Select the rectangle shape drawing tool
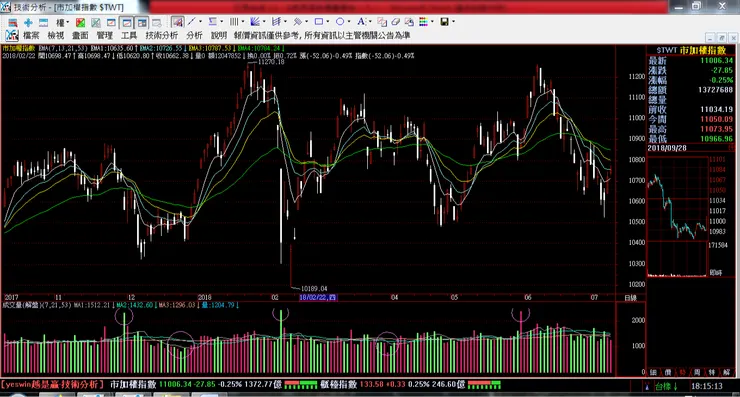The height and width of the screenshot is (397, 740). (x=319, y=22)
